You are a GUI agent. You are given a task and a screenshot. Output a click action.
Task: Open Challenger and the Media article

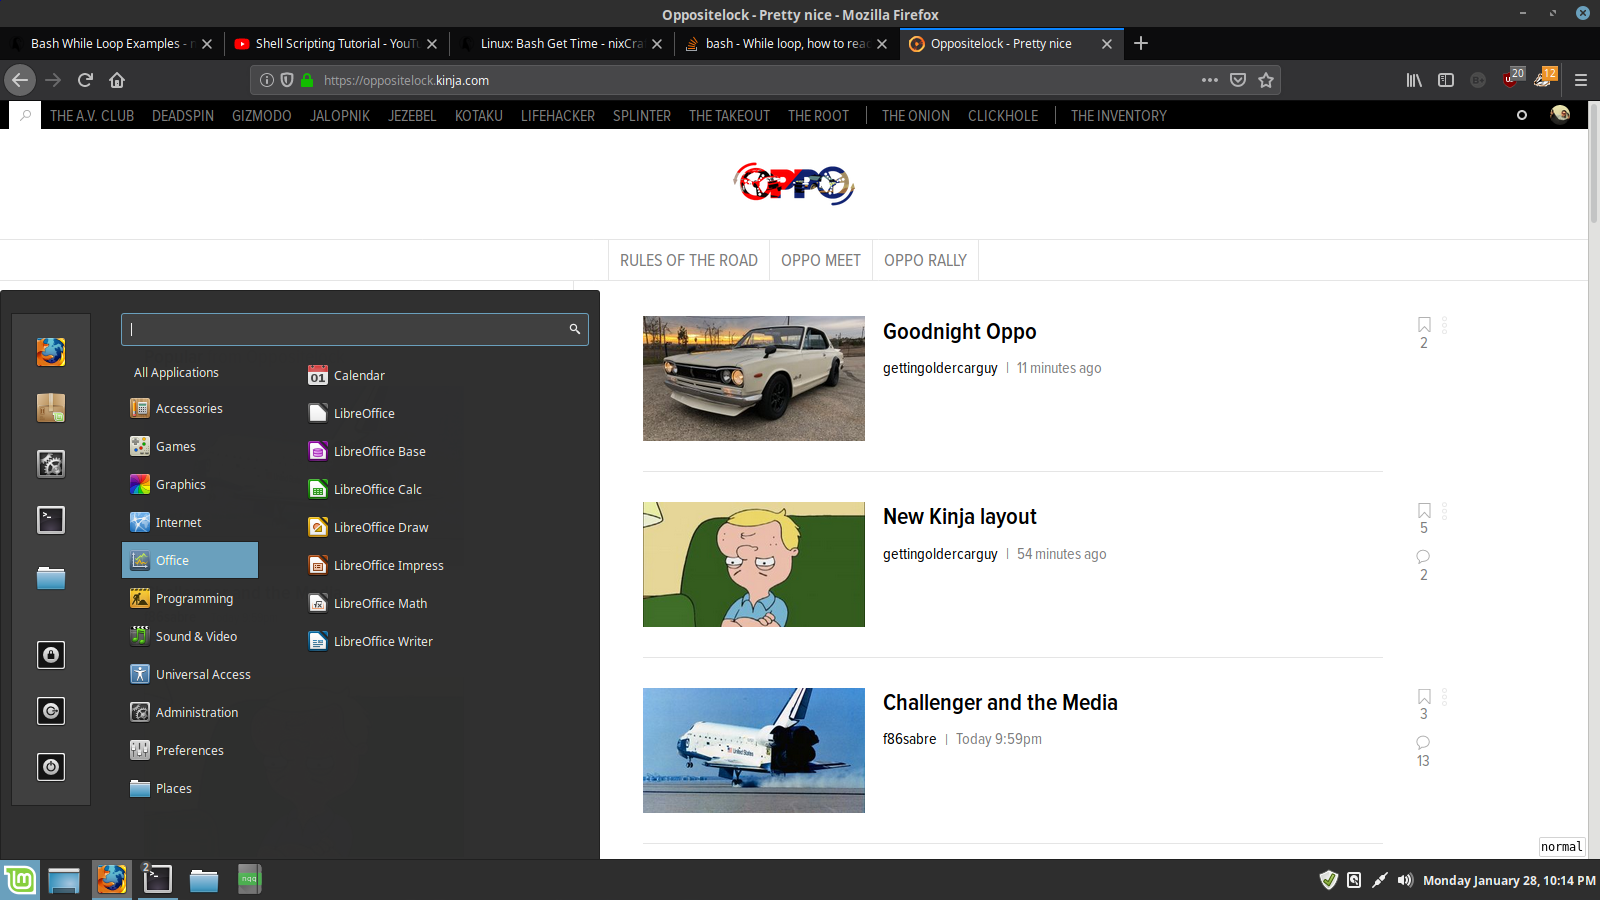pyautogui.click(x=1000, y=702)
